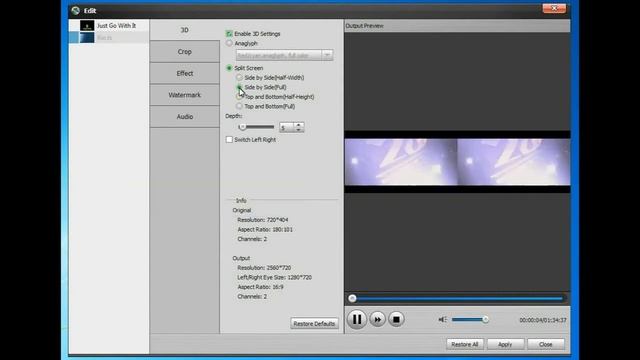Go to the Audio tab
The image size is (640, 360).
pyautogui.click(x=184, y=116)
